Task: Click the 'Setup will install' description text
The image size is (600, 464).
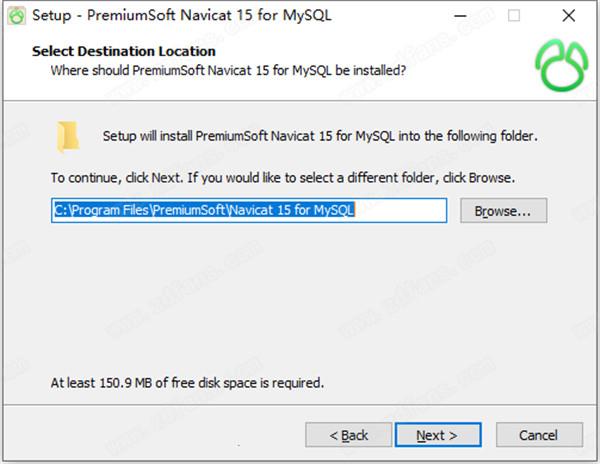Action: coord(320,136)
